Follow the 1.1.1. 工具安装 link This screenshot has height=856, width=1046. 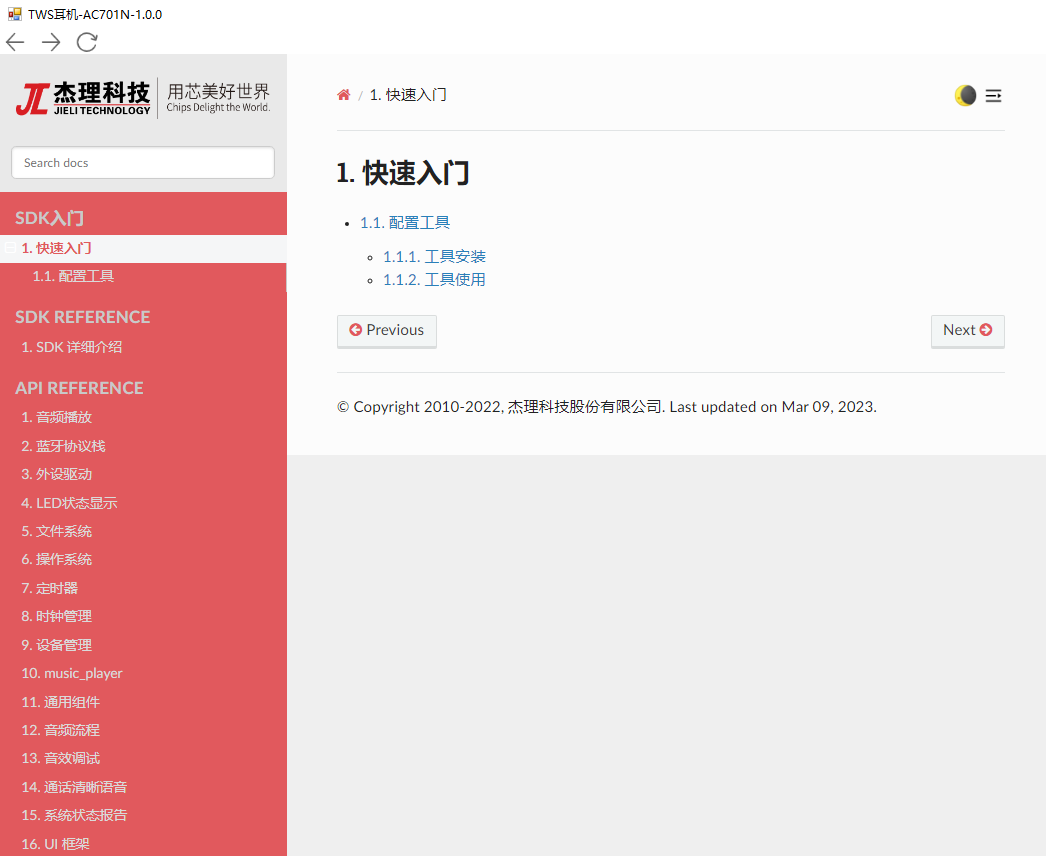(x=434, y=256)
